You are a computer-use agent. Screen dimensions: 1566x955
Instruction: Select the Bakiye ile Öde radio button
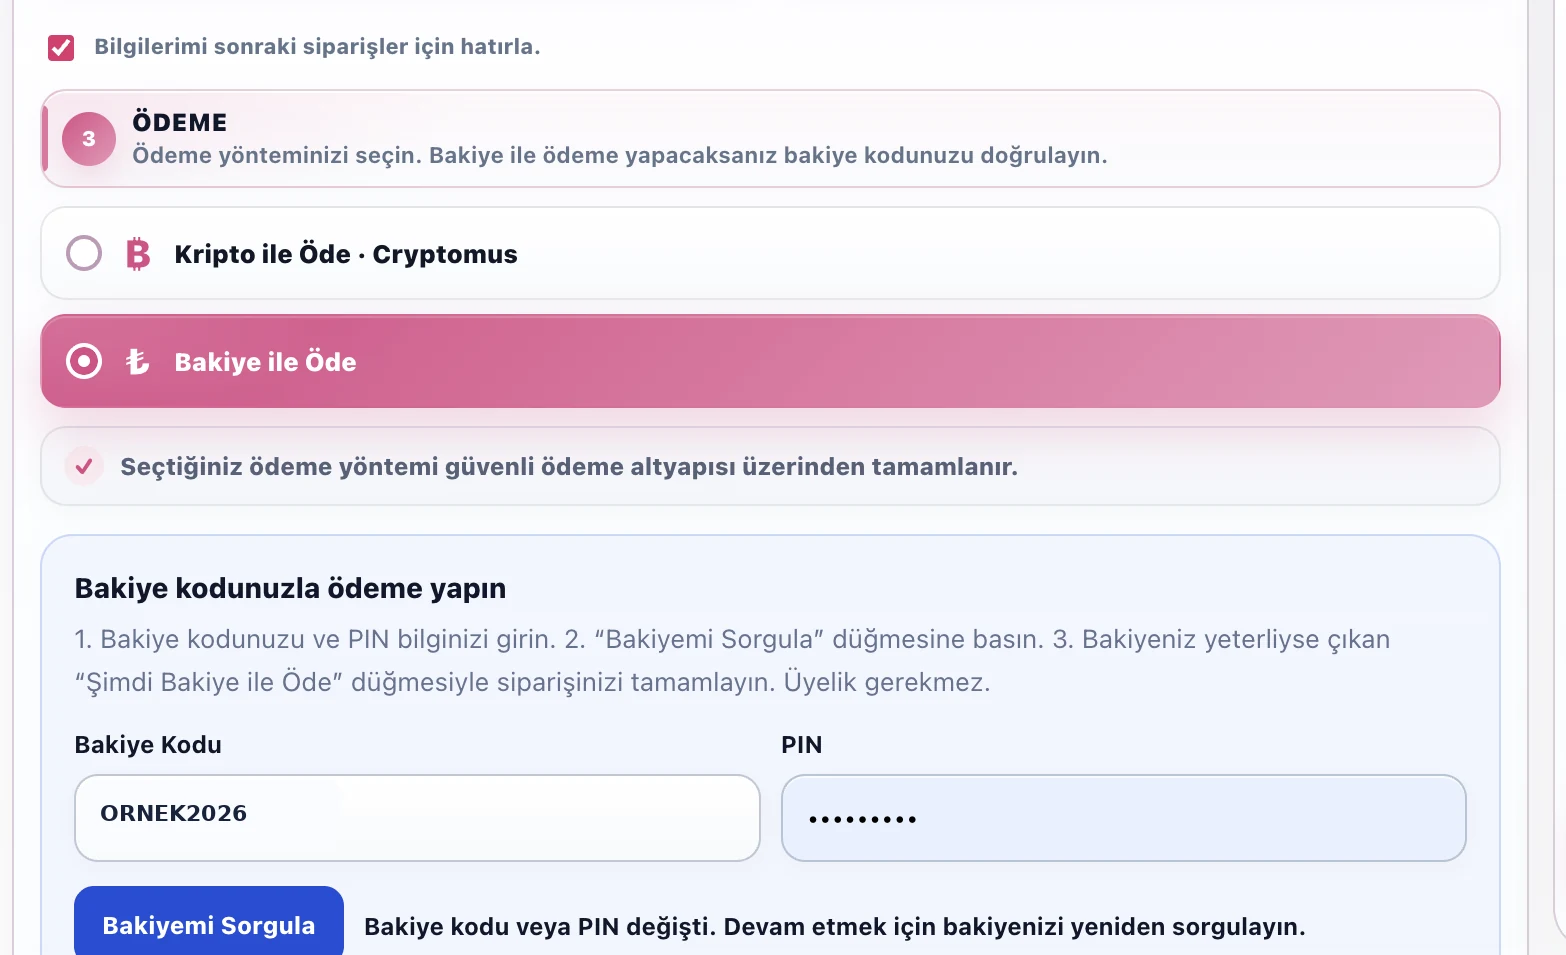[84, 361]
